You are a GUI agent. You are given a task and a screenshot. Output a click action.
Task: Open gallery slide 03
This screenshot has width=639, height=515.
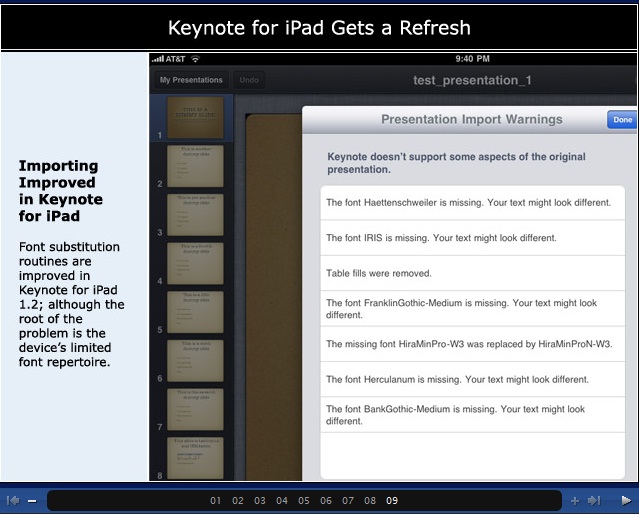point(260,501)
